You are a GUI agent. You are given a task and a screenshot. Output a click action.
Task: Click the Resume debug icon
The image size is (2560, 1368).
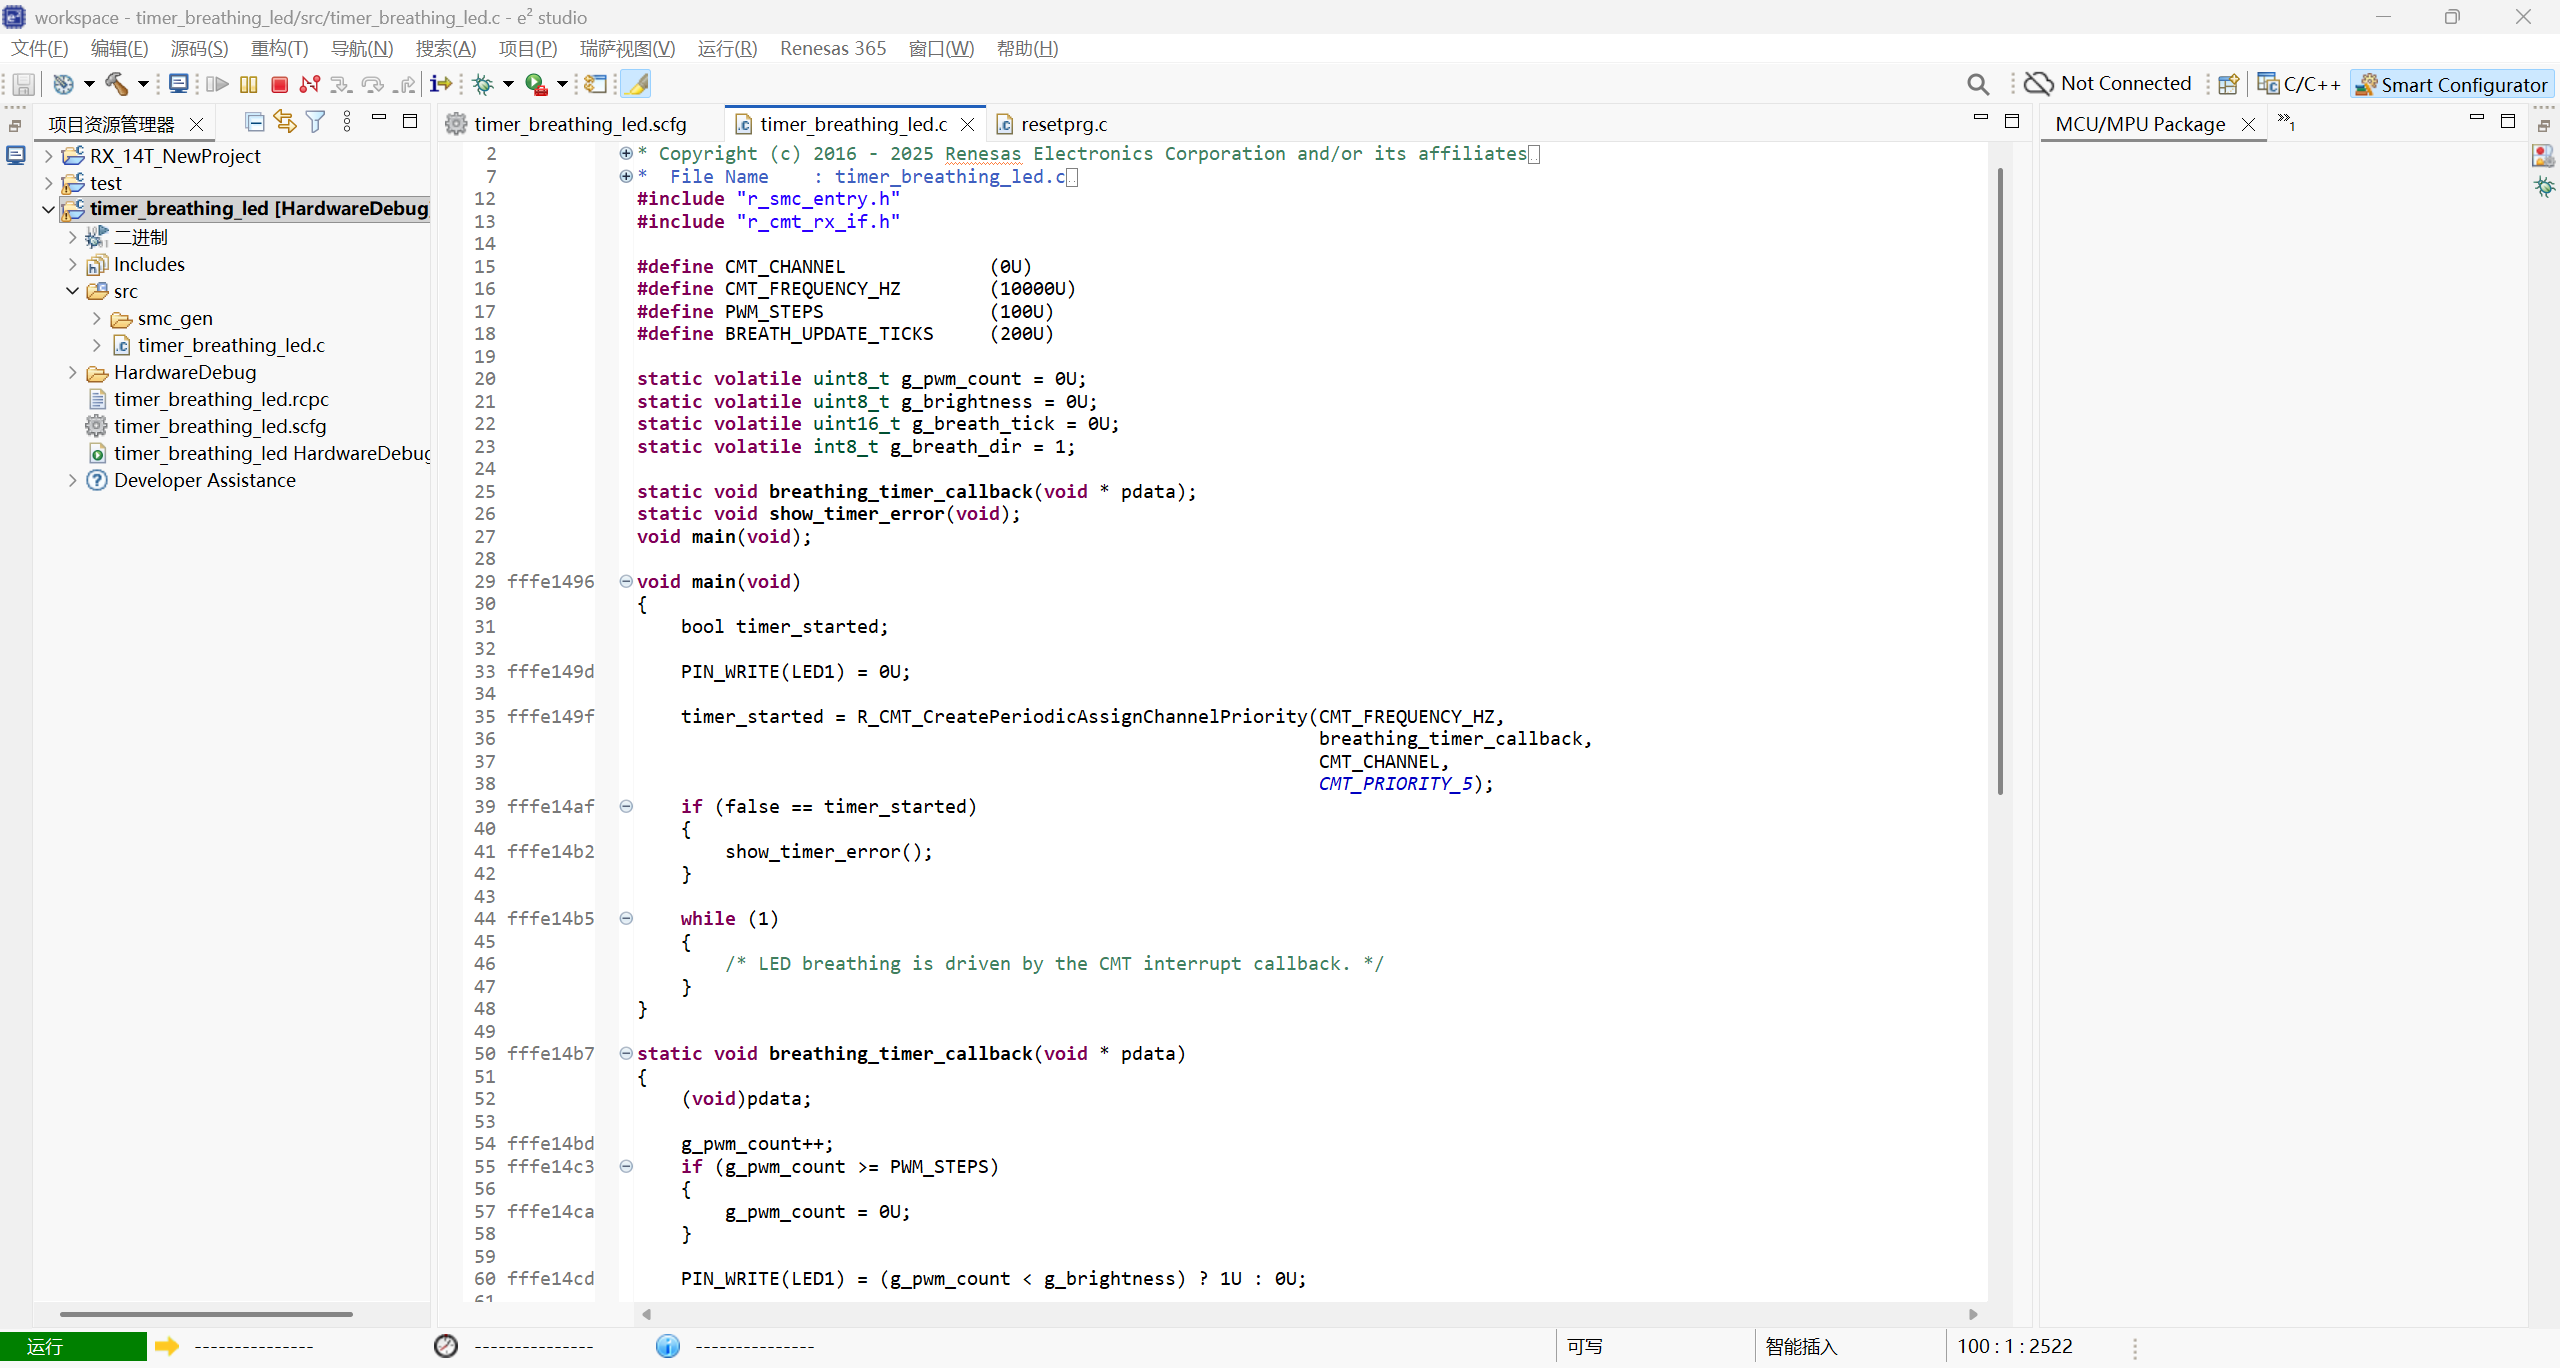(x=217, y=84)
